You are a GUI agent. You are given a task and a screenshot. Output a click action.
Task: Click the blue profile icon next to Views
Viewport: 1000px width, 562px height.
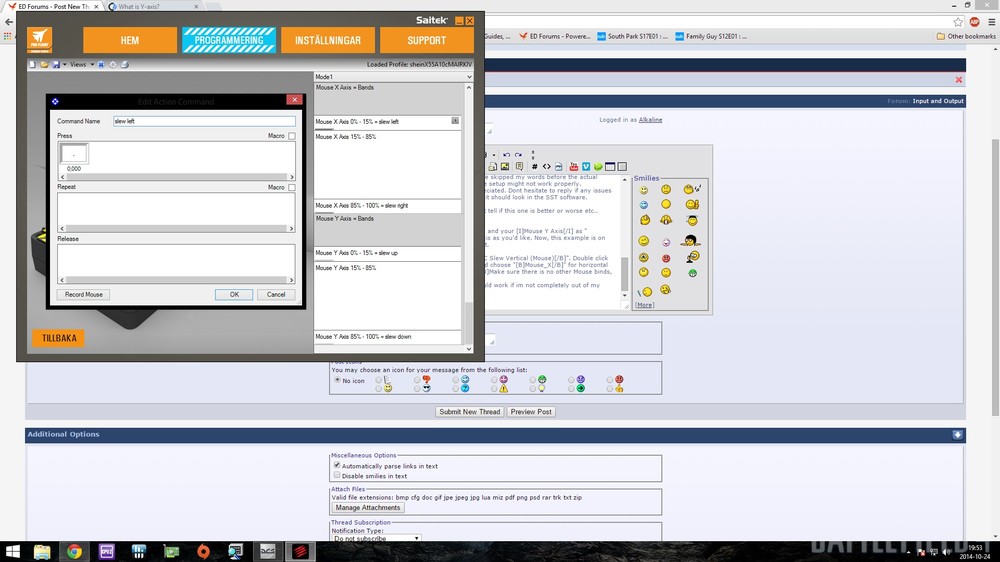101,64
